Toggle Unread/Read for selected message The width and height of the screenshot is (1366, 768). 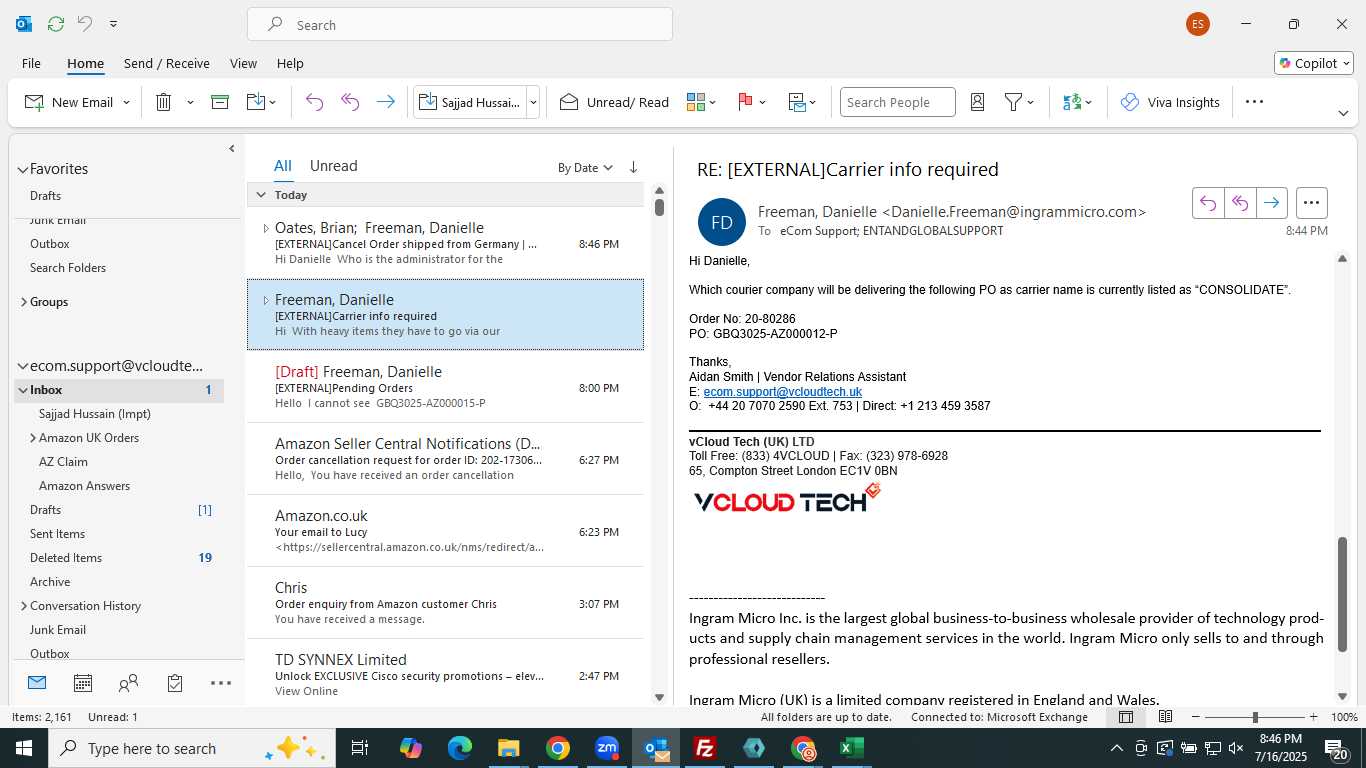click(614, 102)
